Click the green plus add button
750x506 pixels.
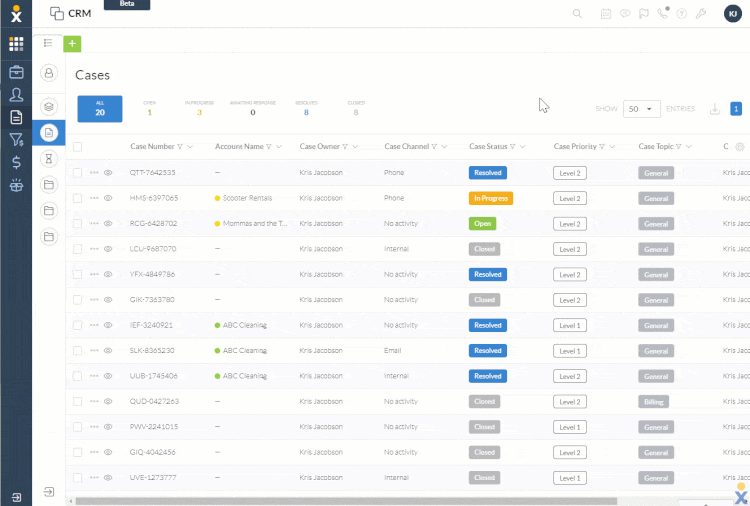tap(72, 44)
